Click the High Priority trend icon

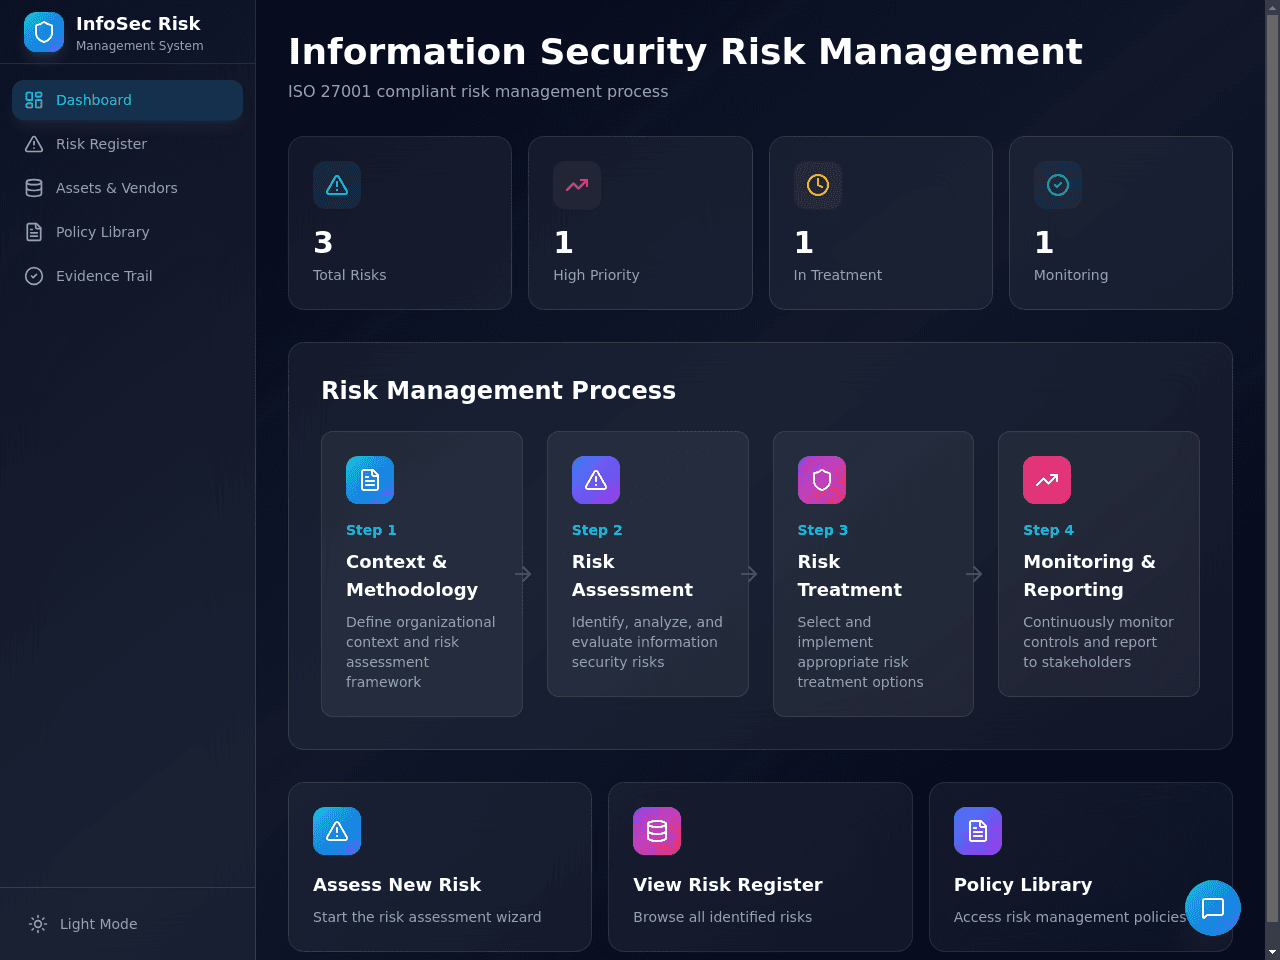pyautogui.click(x=577, y=185)
